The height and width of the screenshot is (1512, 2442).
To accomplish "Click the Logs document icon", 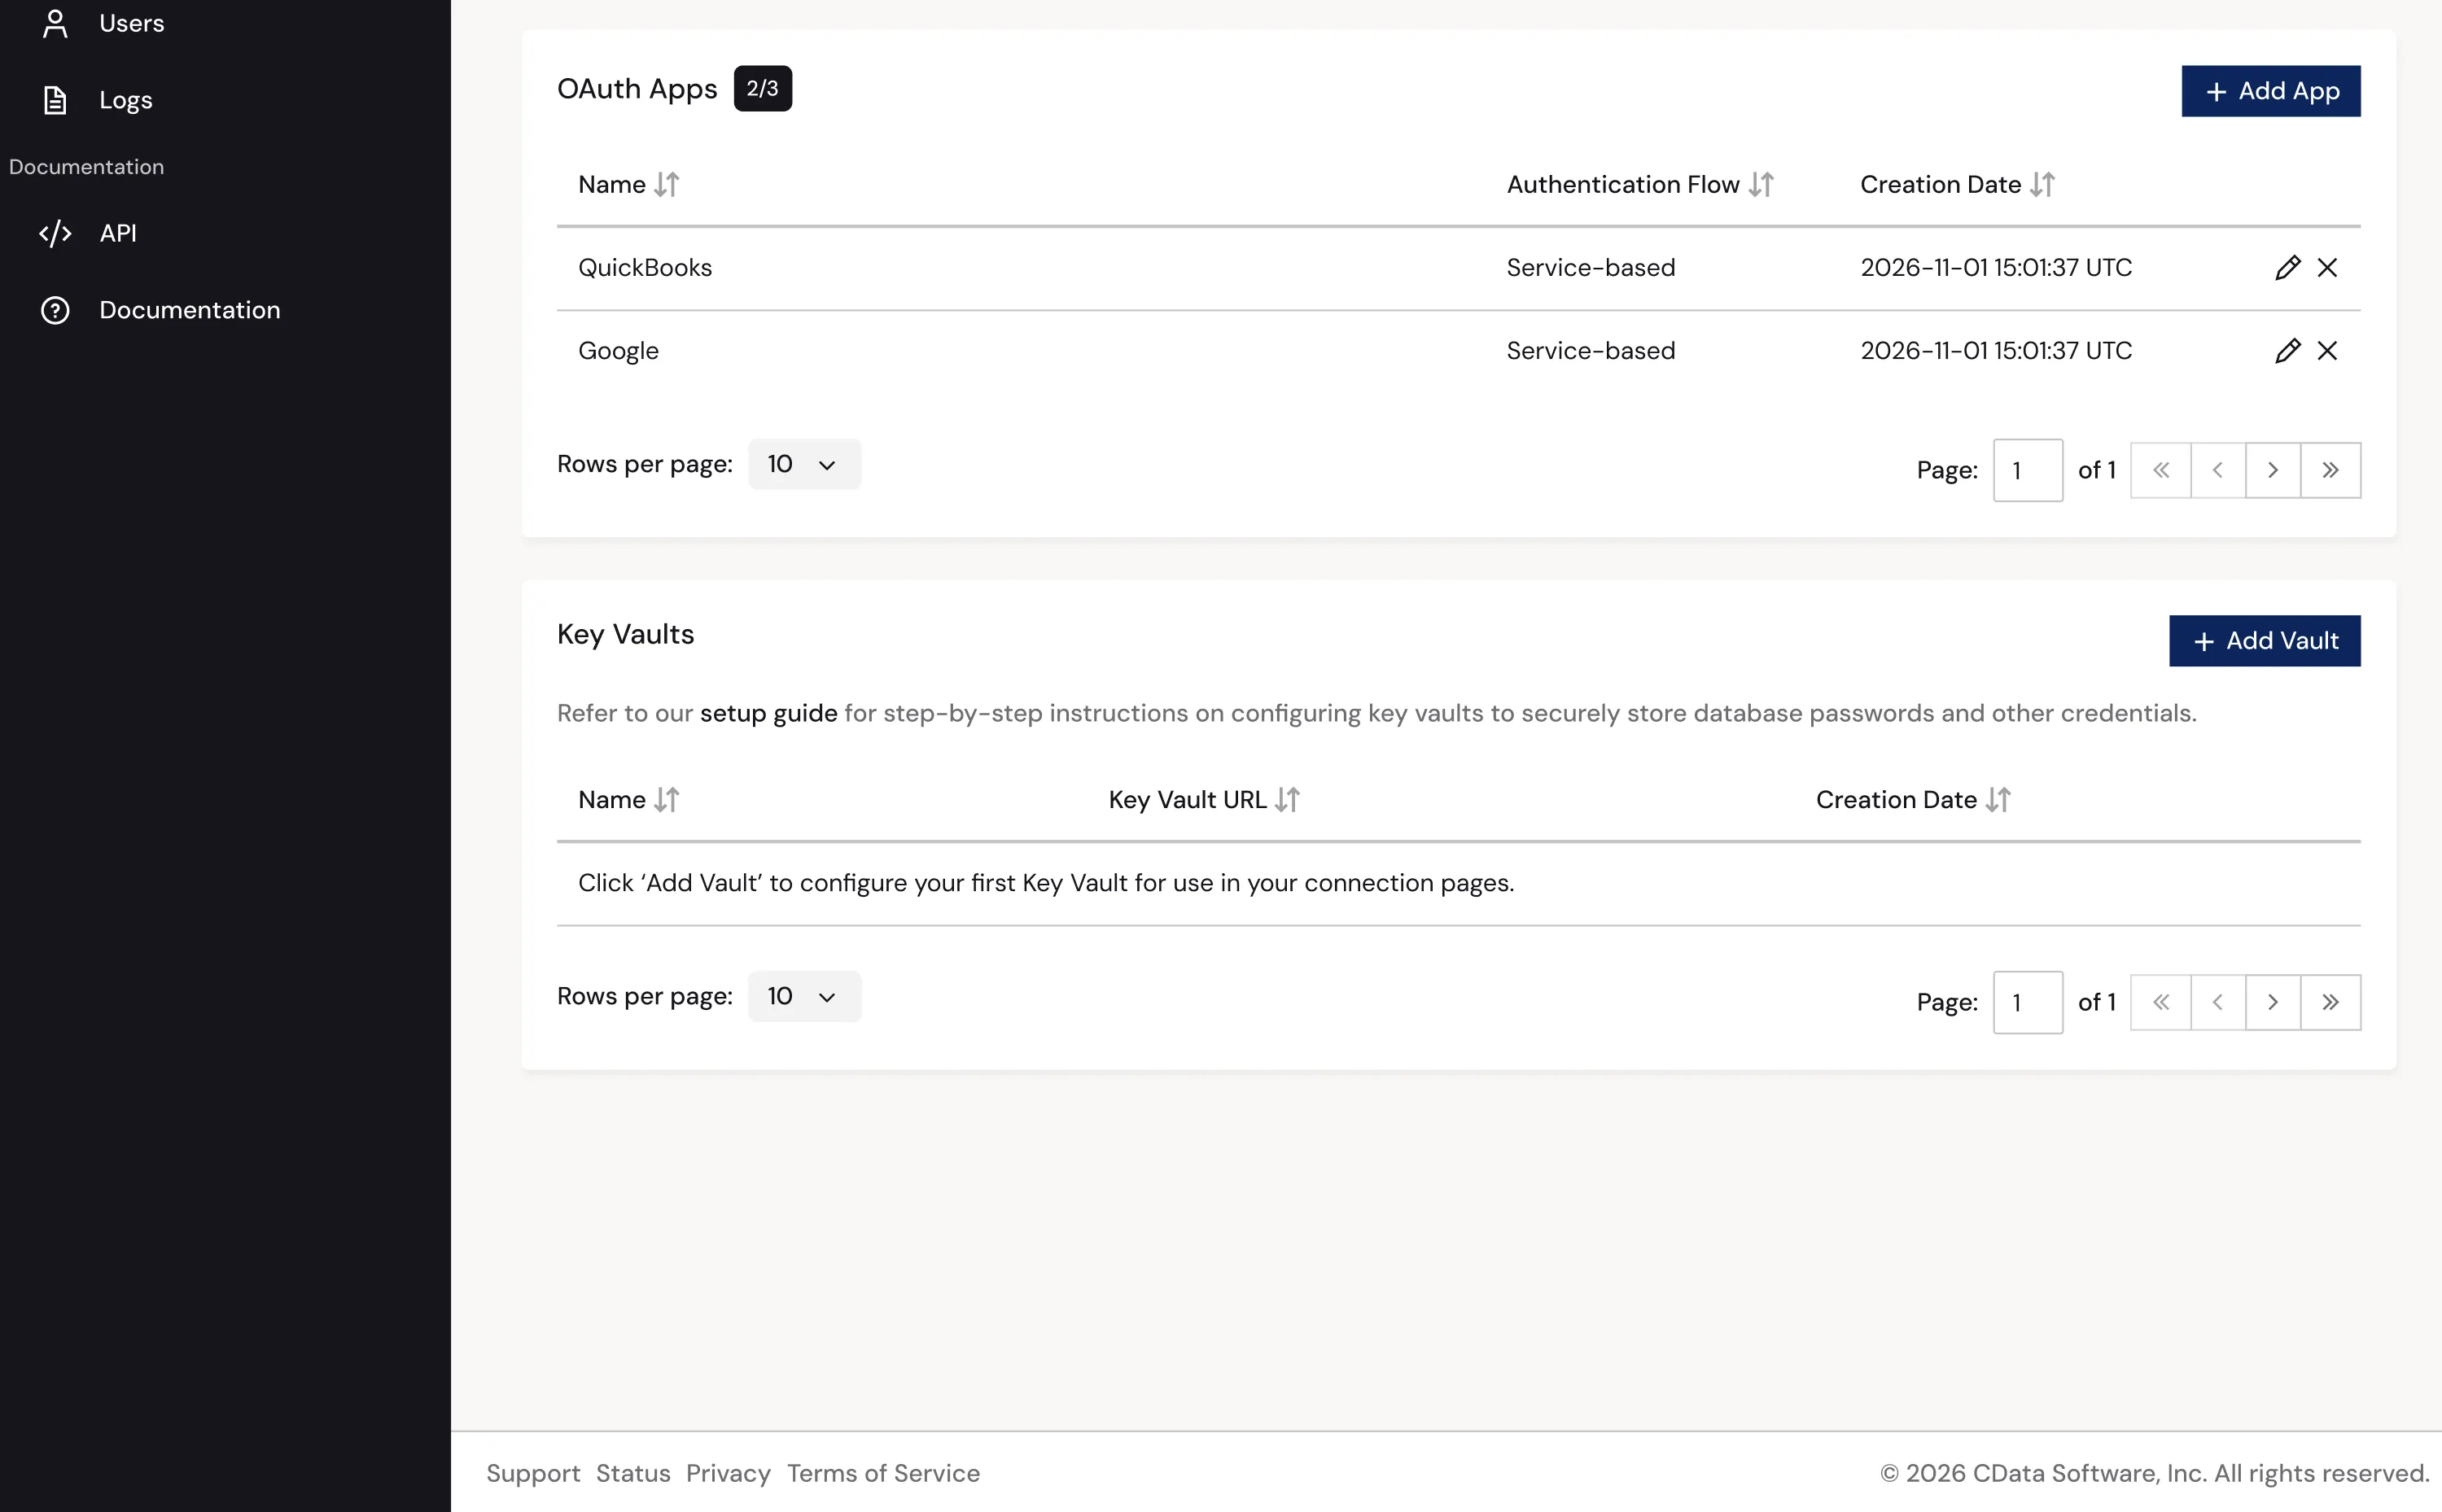I will (x=55, y=100).
